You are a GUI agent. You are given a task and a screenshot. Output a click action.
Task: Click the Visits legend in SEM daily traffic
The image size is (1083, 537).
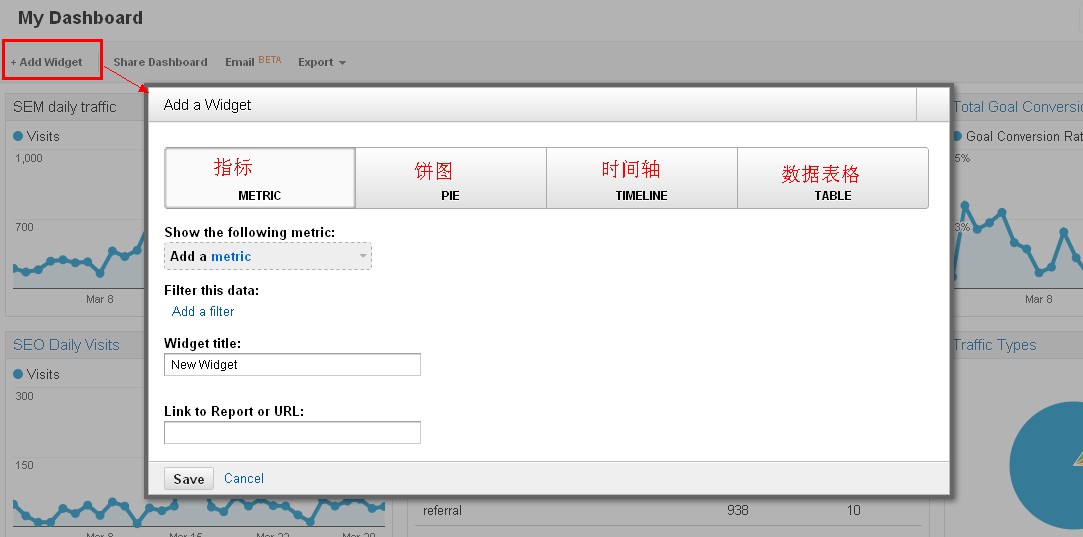tap(37, 136)
